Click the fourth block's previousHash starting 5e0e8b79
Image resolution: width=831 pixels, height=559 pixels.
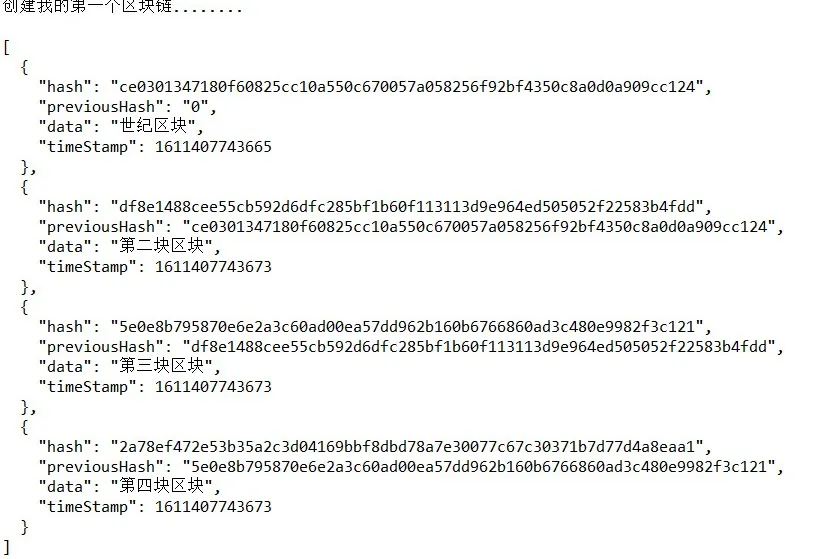click(479, 467)
